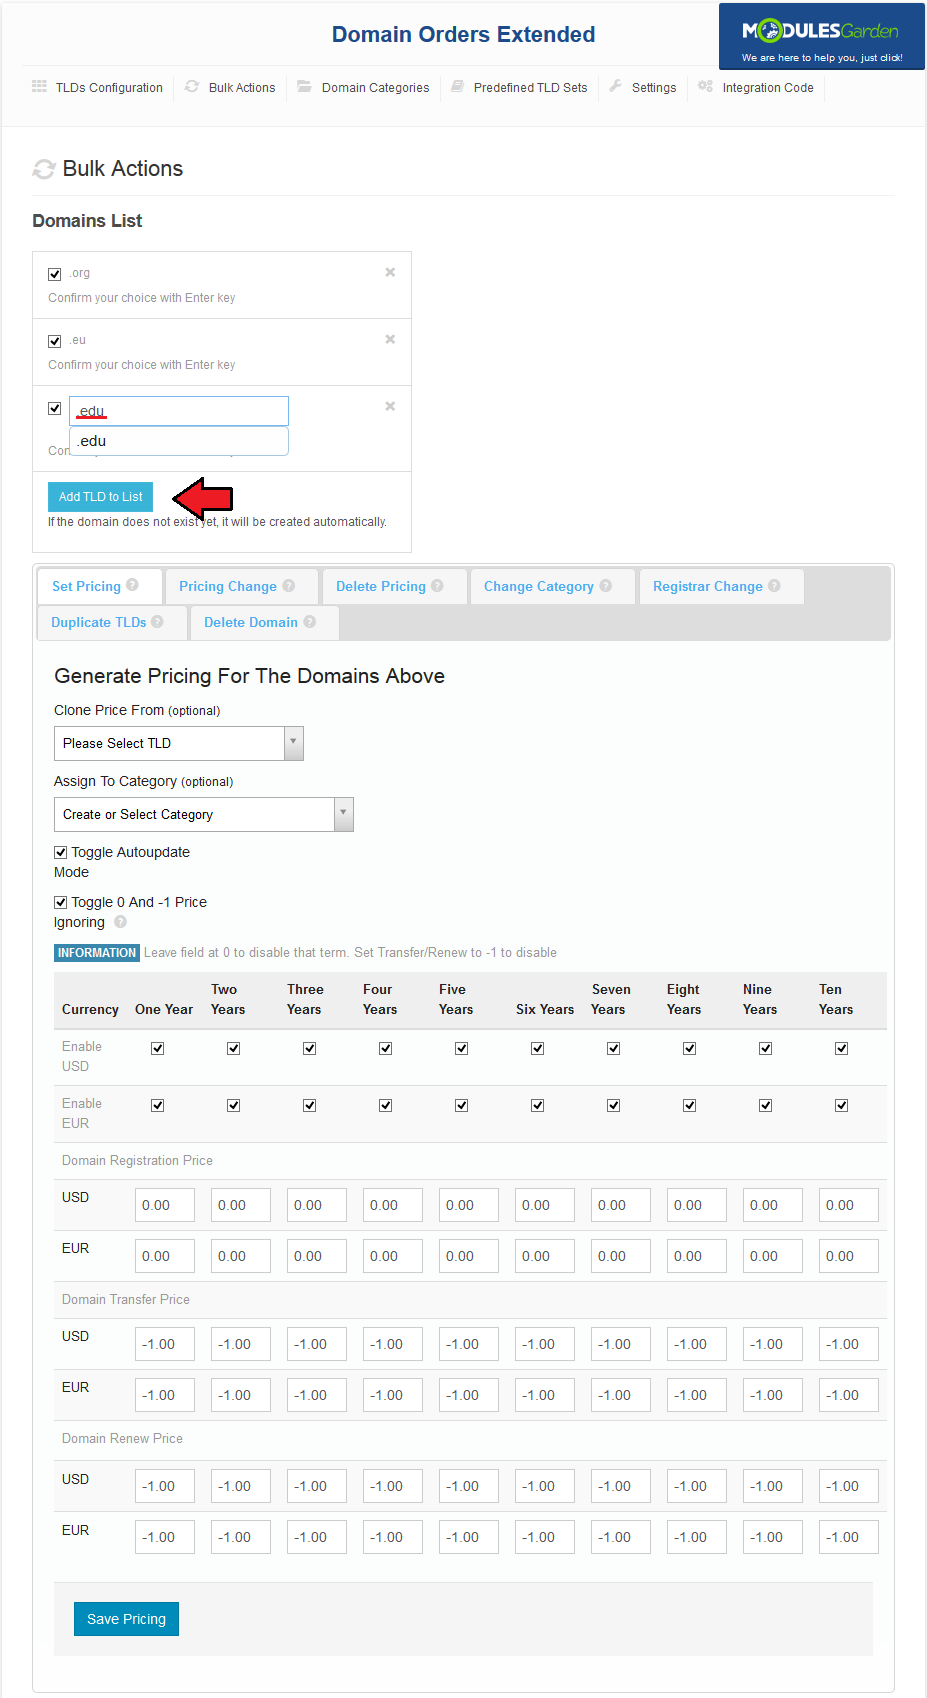Toggle Autoupdate Mode checkbox

coord(61,852)
